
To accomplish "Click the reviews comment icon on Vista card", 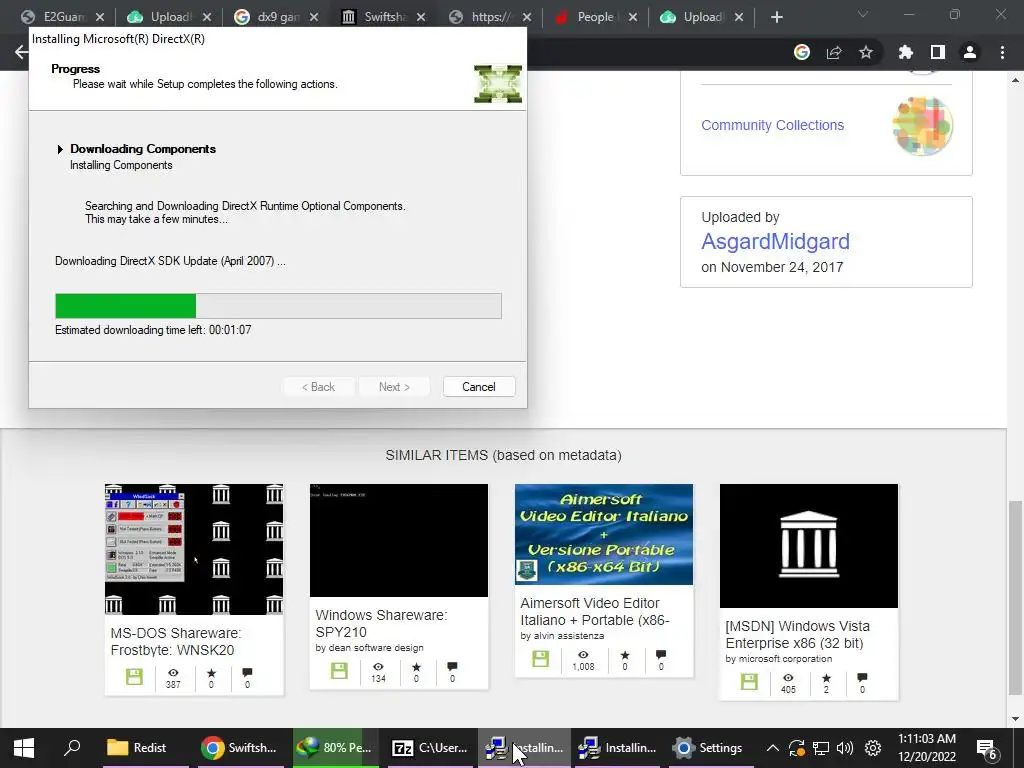I will (862, 678).
